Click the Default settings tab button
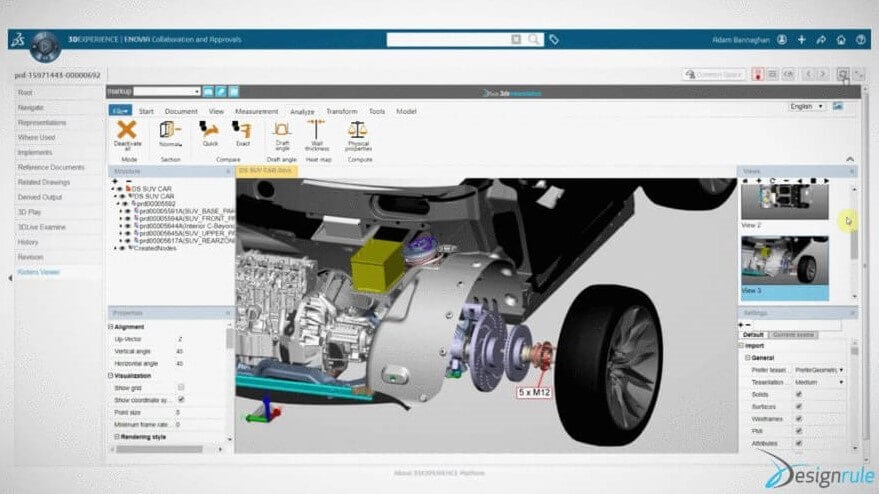Screen dimensions: 879x494 pos(753,335)
